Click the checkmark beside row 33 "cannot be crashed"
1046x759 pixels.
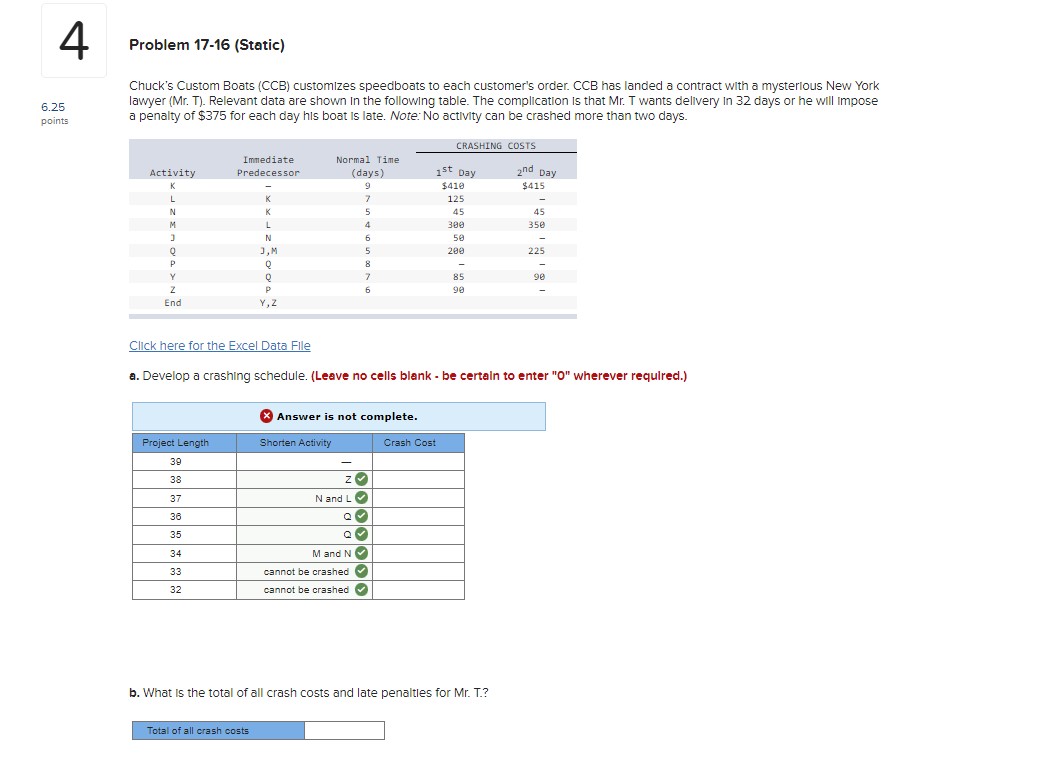coord(360,571)
